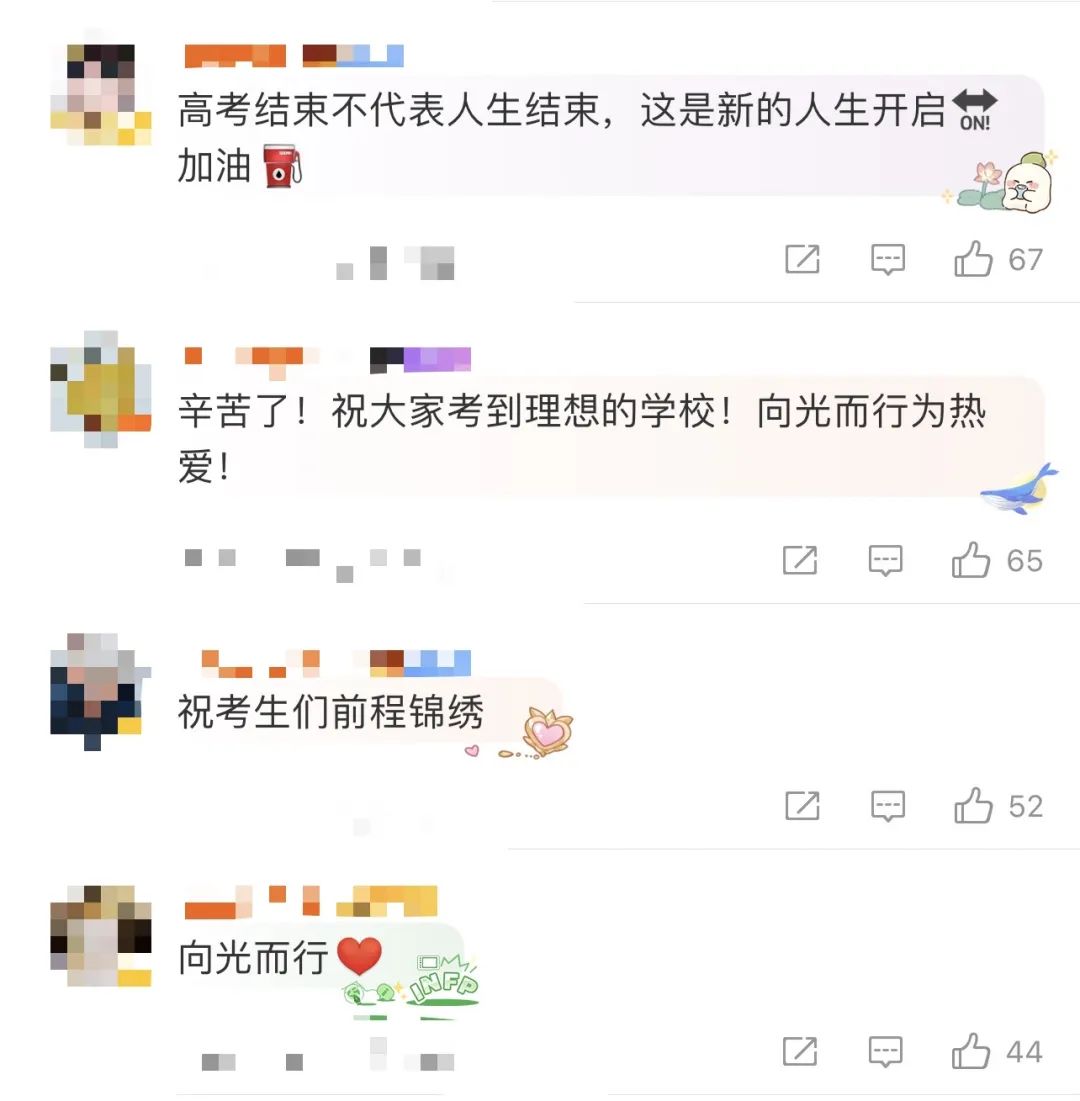This screenshot has height=1101, width=1080.
Task: Share the 向光而行 heart comment
Action: [800, 1051]
